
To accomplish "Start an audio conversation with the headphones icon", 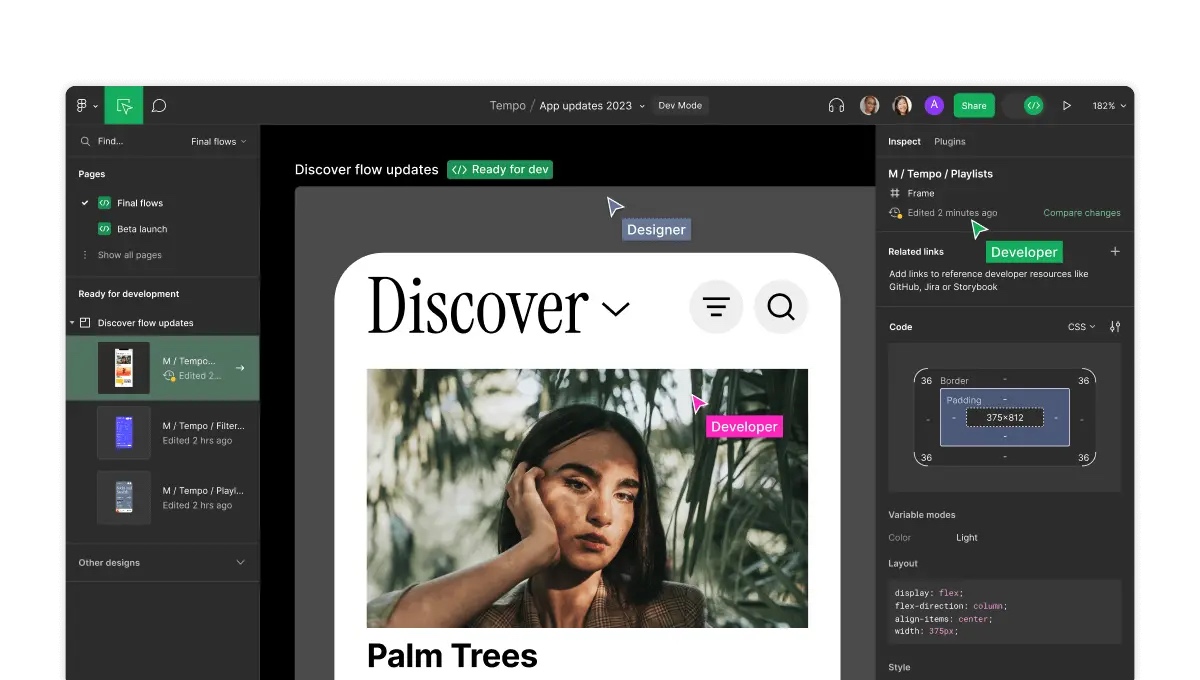I will click(x=836, y=105).
